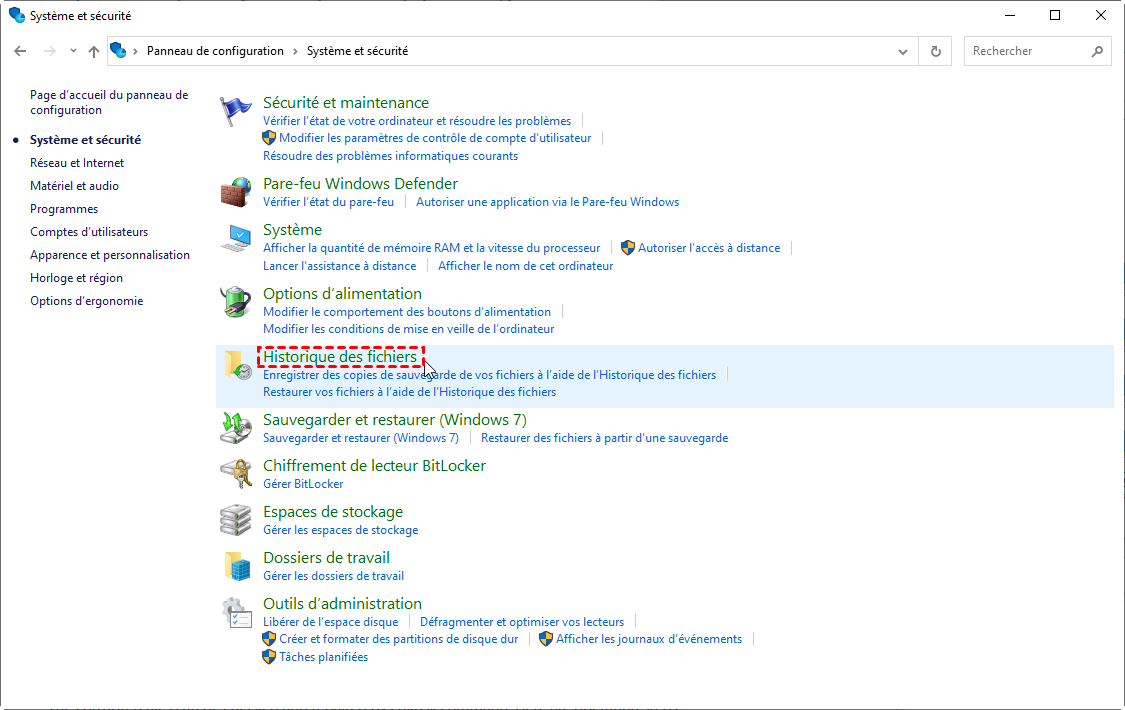Click Vérifier l'état du pare-feu
This screenshot has width=1125, height=710.
click(329, 202)
